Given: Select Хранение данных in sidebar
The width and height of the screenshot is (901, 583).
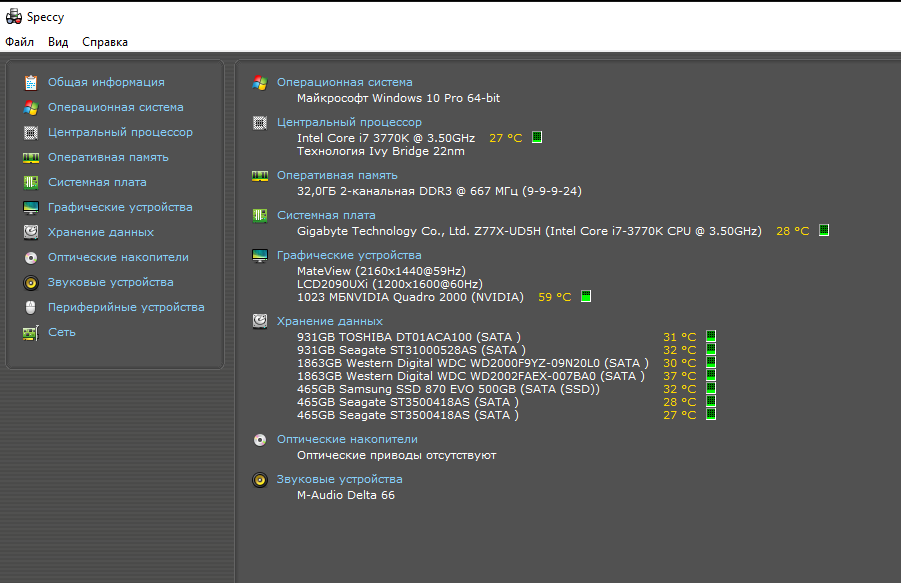Looking at the screenshot, I should 101,232.
